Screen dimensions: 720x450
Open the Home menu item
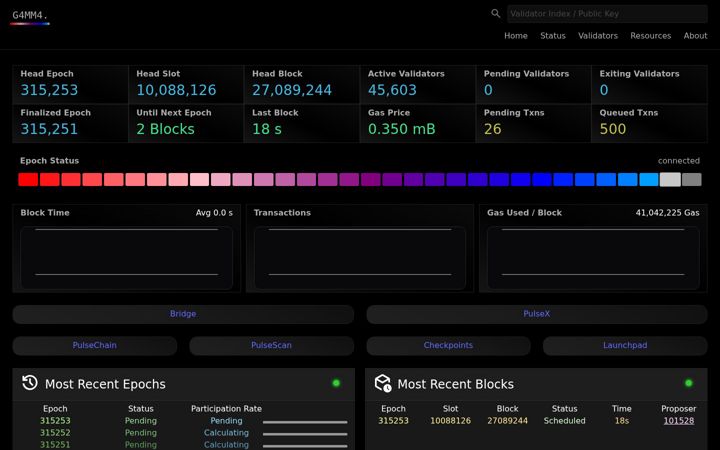[x=516, y=36]
